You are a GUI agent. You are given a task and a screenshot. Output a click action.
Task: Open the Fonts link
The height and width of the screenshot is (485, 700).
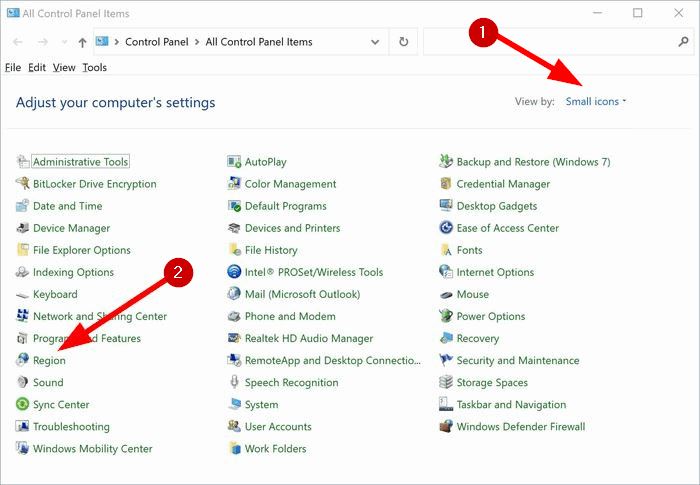(469, 250)
